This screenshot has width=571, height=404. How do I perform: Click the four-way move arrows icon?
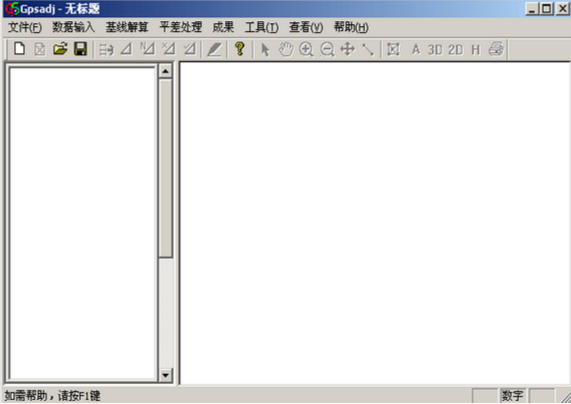click(x=348, y=49)
